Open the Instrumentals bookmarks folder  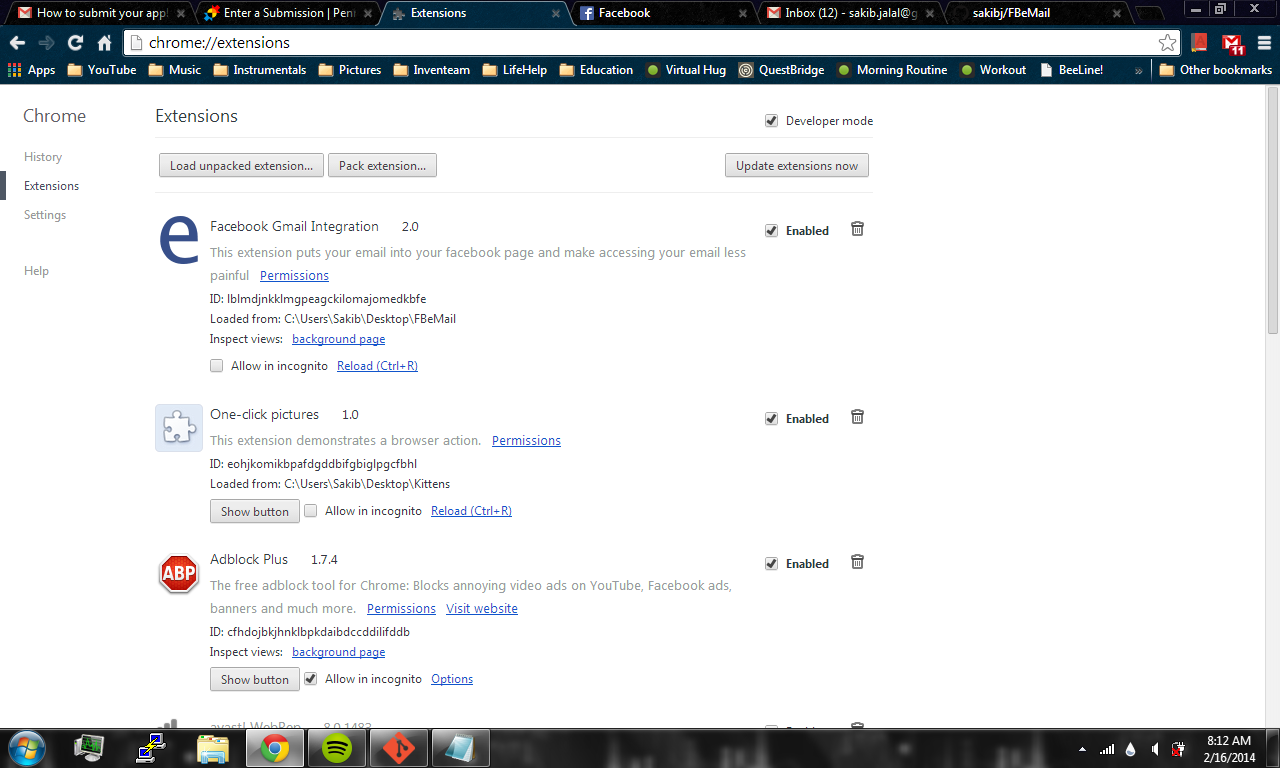click(x=259, y=70)
